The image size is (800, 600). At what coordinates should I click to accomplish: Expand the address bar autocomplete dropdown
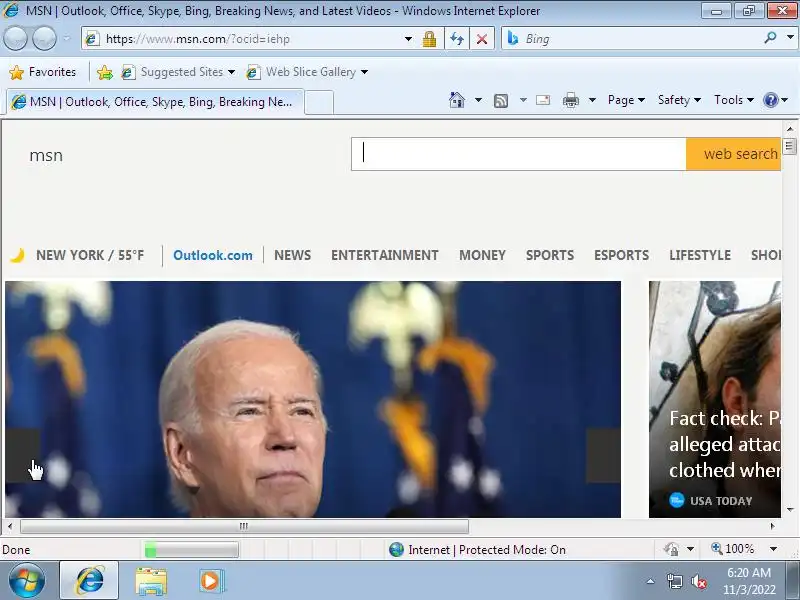point(408,39)
